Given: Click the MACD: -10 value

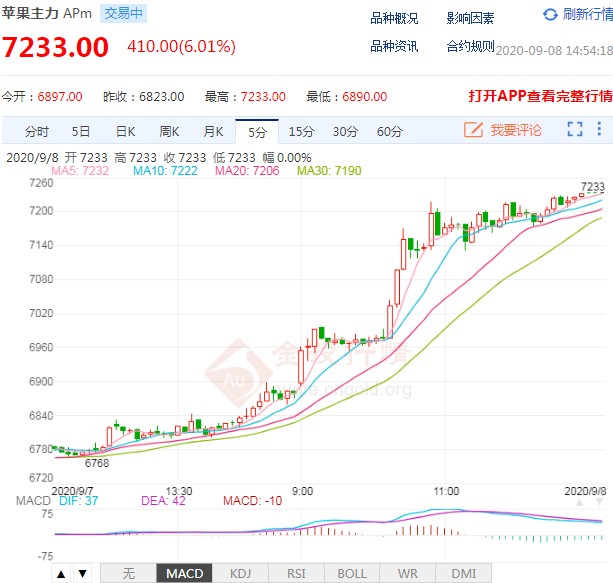Looking at the screenshot, I should coord(253,501).
